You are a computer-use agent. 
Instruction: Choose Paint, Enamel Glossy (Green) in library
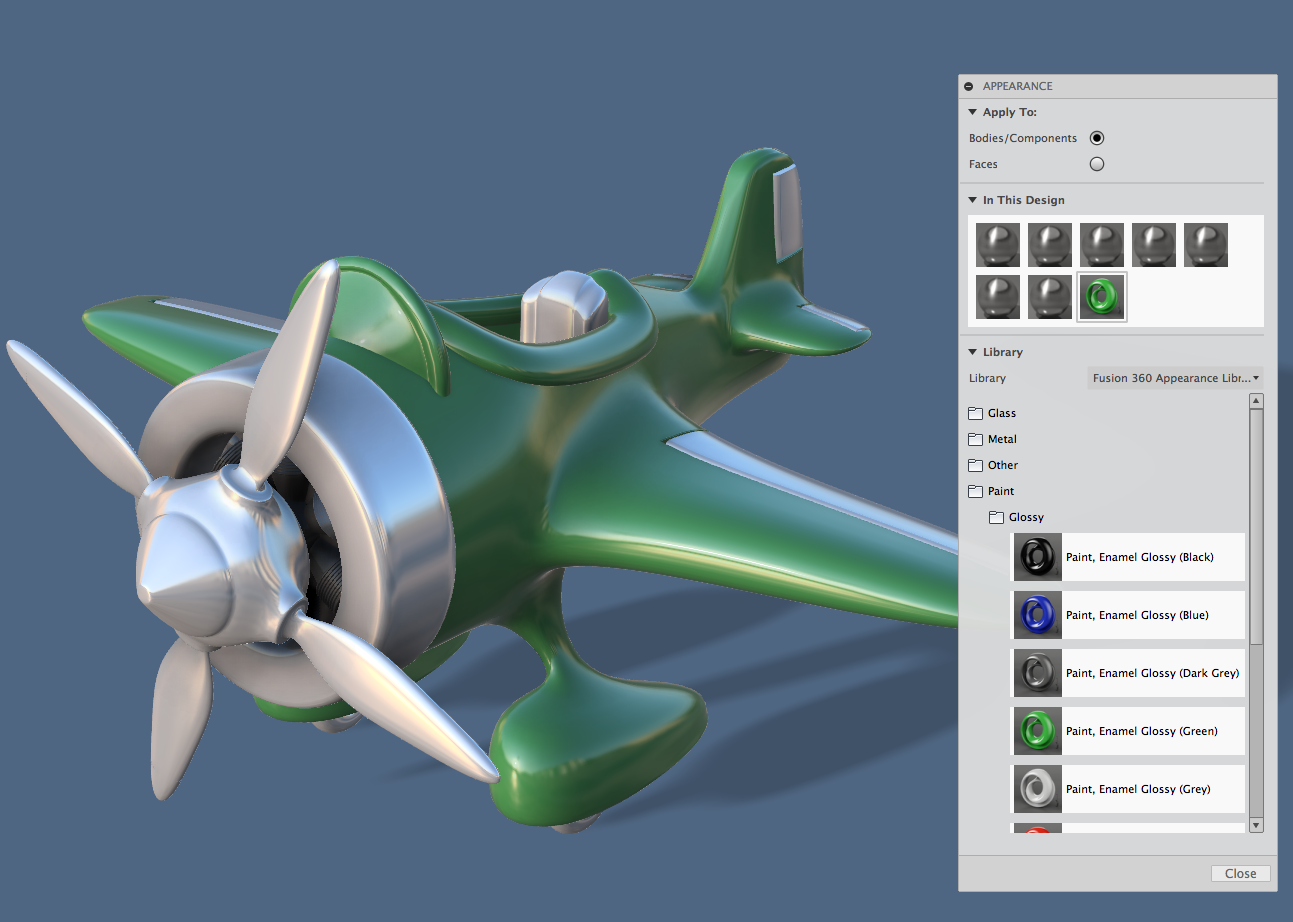click(x=1128, y=731)
